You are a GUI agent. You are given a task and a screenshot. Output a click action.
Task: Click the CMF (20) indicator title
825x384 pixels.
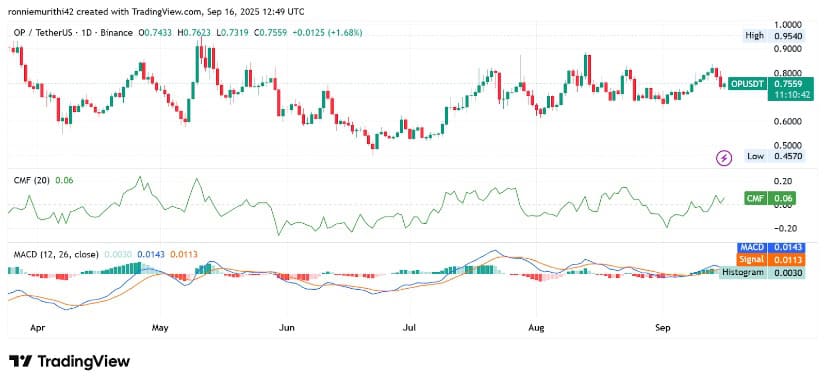pyautogui.click(x=33, y=180)
